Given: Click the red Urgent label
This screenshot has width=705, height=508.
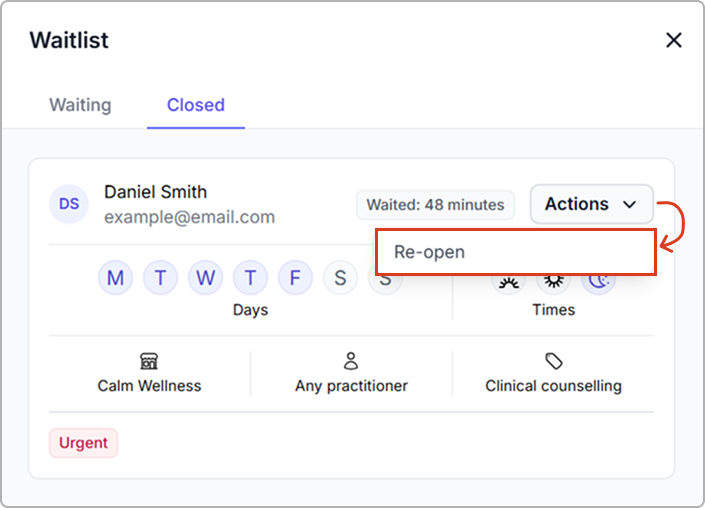Looking at the screenshot, I should 84,443.
